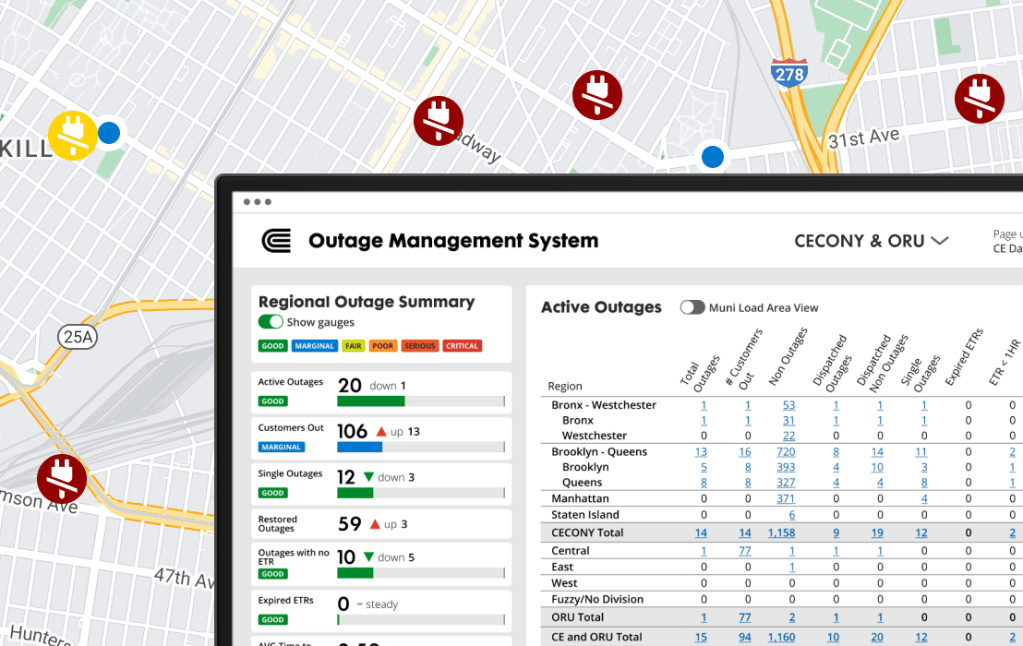This screenshot has width=1023, height=646.
Task: Select the CRITICAL legend tag
Action: [462, 346]
